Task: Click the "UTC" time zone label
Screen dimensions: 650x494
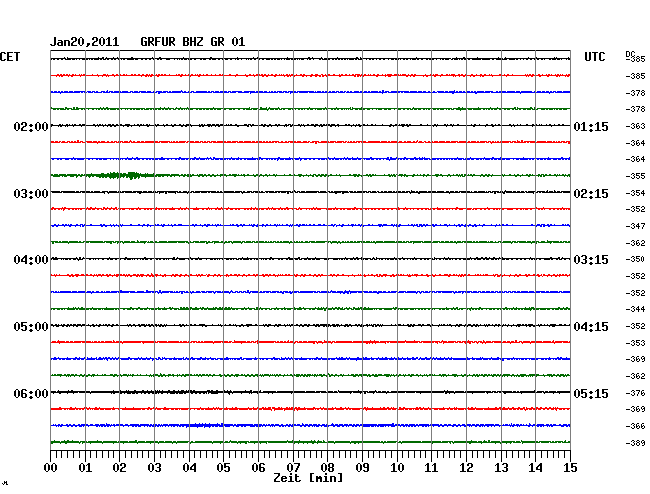Action: [594, 57]
